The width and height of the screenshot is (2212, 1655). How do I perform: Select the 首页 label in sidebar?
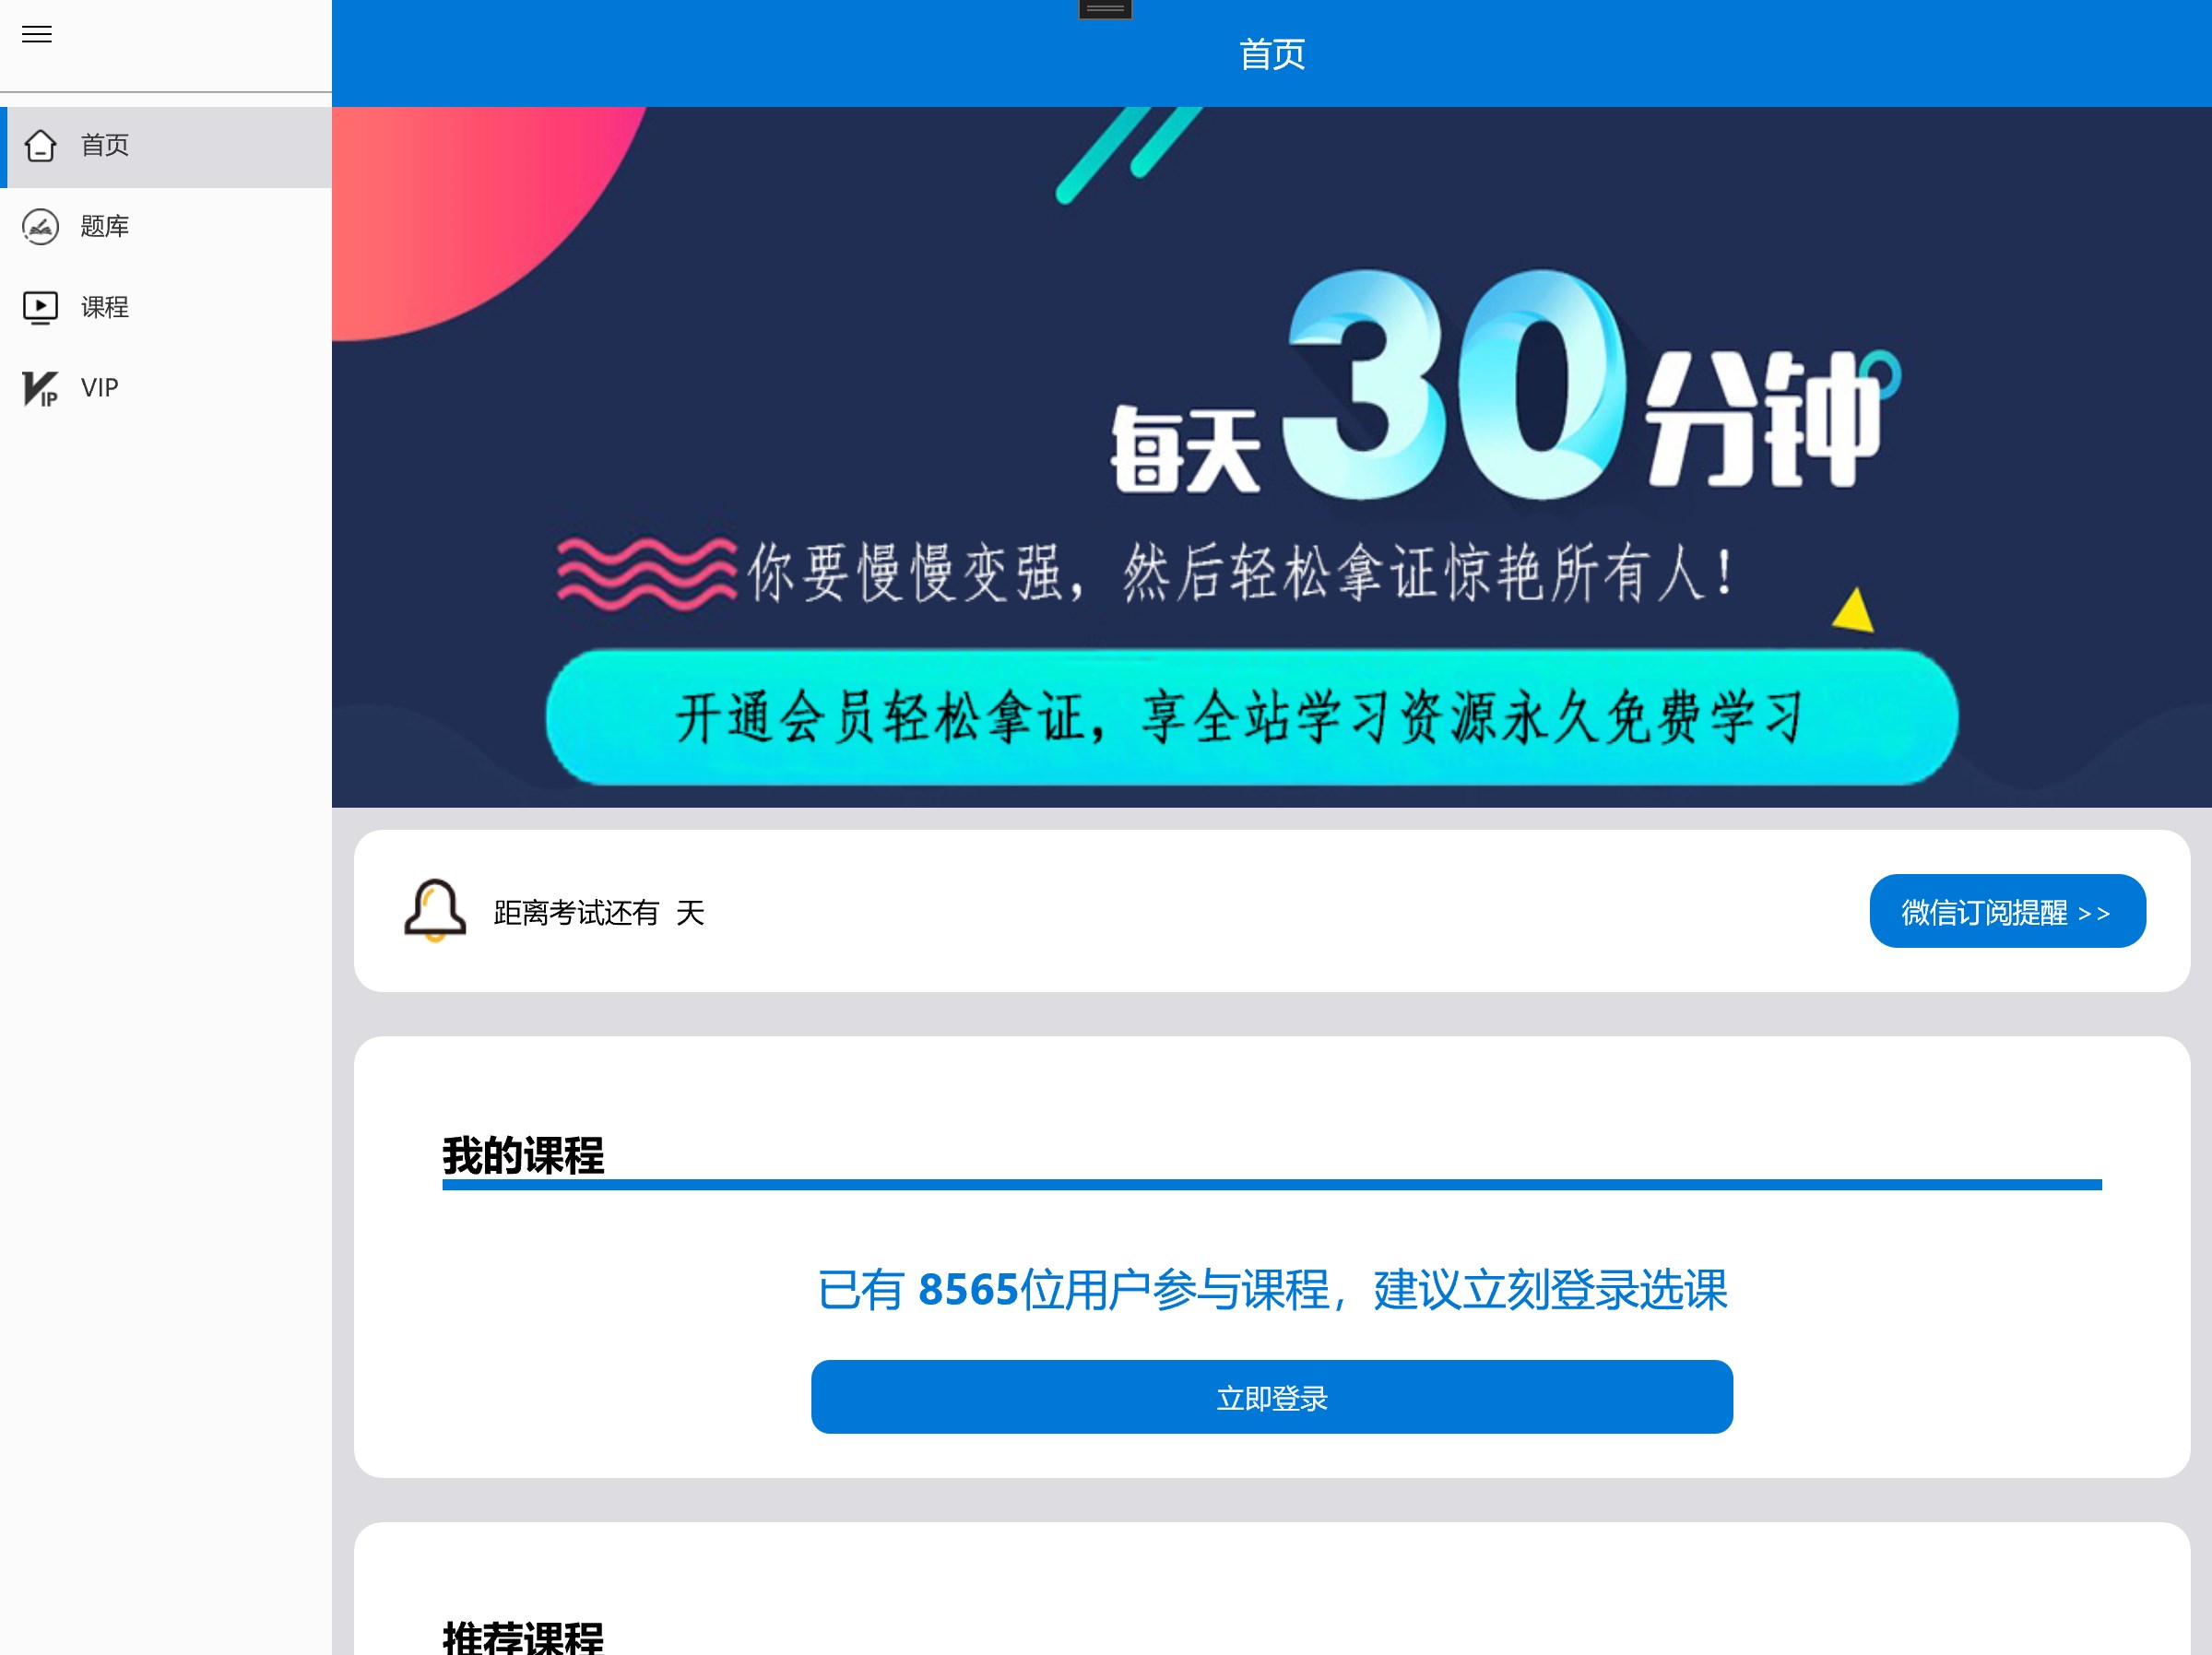[x=105, y=146]
